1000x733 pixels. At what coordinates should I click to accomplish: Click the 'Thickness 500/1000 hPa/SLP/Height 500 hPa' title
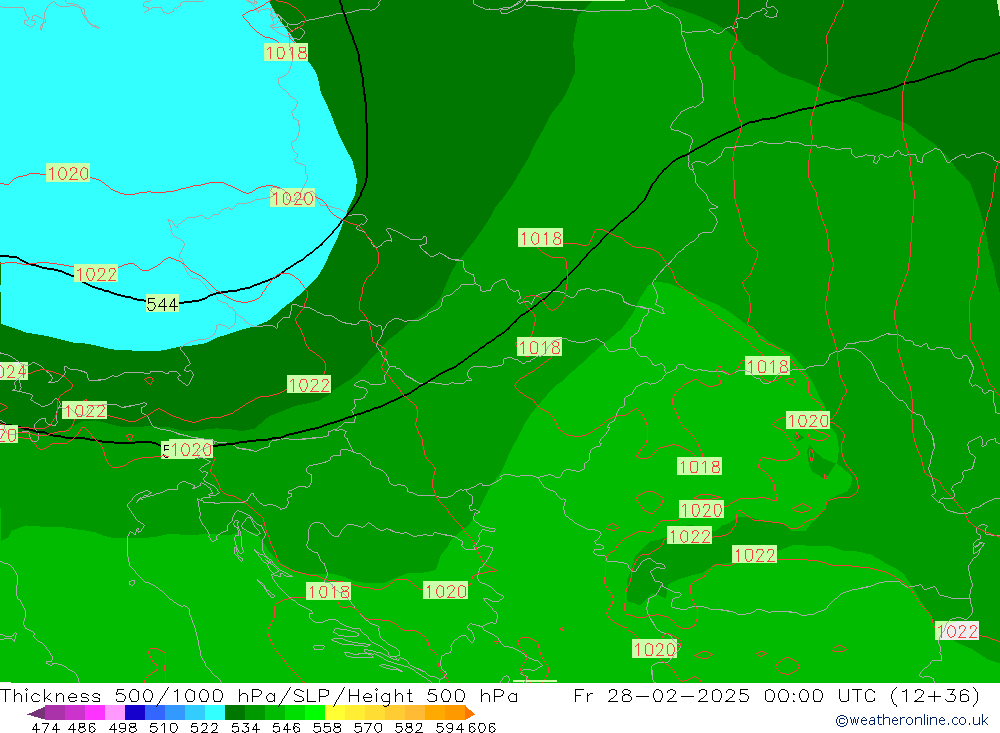pyautogui.click(x=258, y=695)
